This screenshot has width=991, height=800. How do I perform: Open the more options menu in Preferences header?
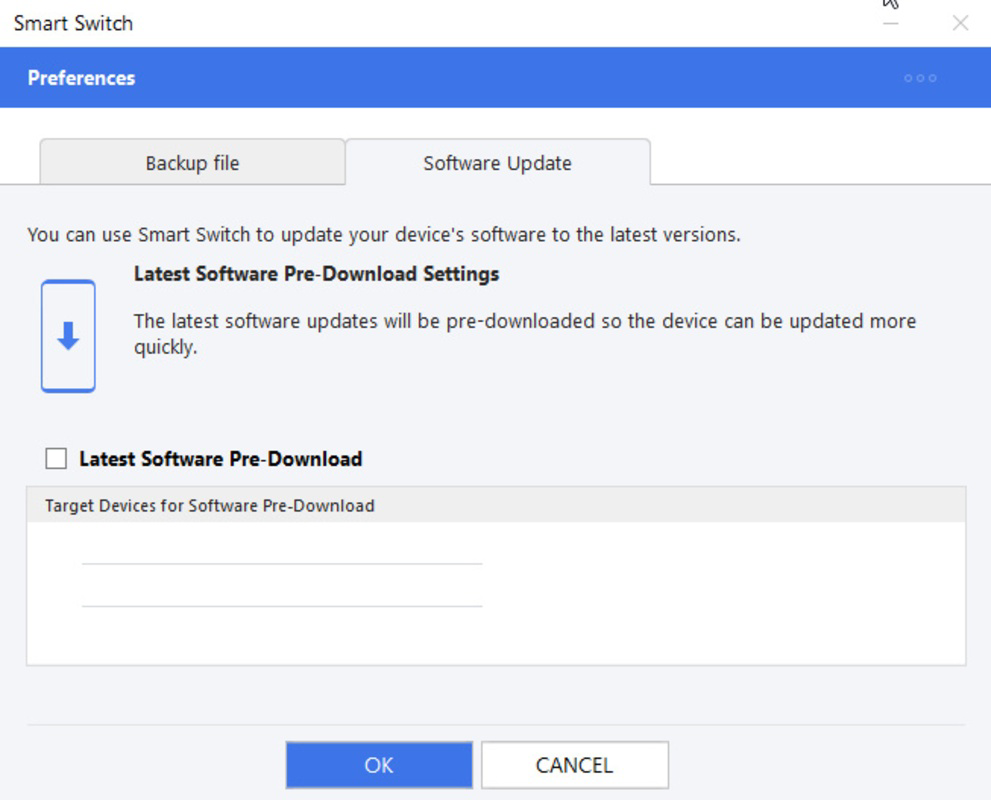919,78
